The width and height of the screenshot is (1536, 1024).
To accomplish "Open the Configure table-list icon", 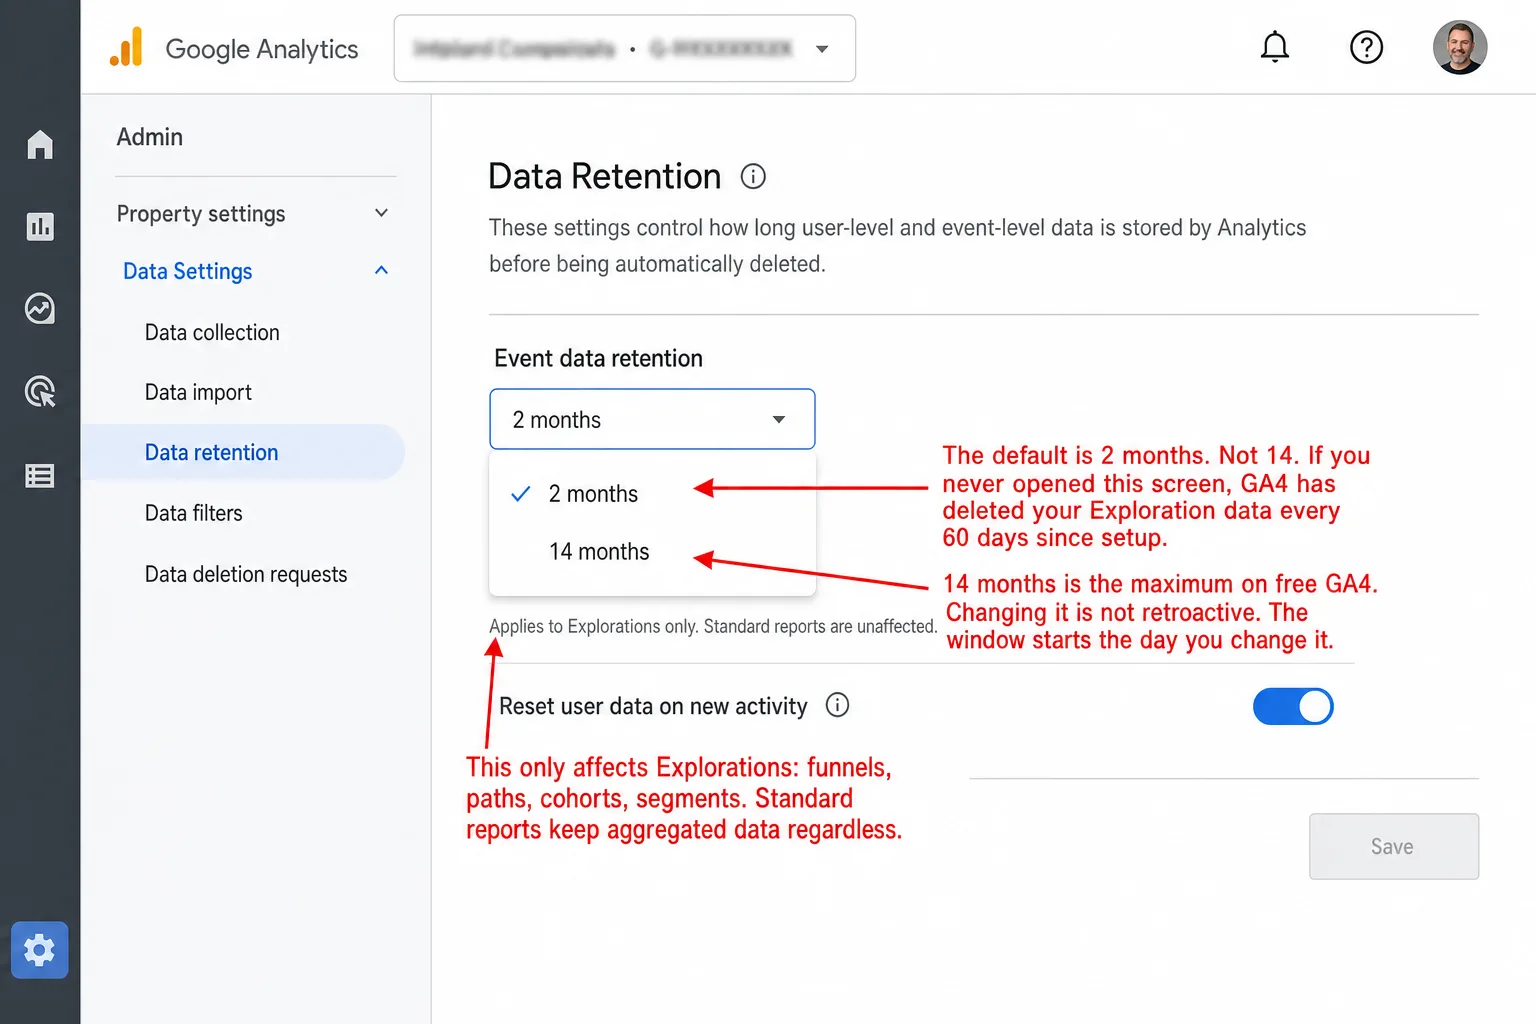I will [40, 476].
